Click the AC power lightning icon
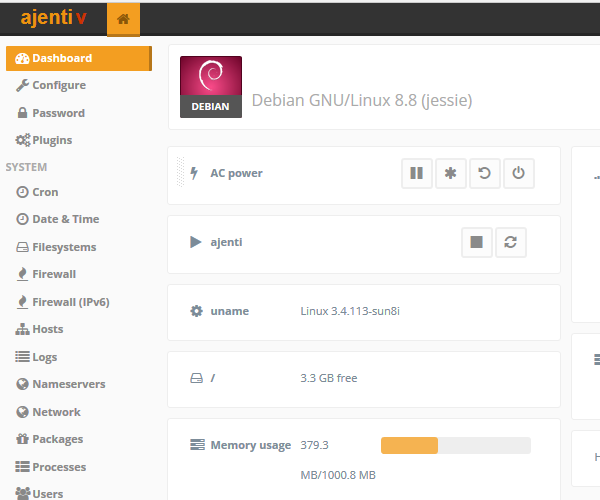 194,173
